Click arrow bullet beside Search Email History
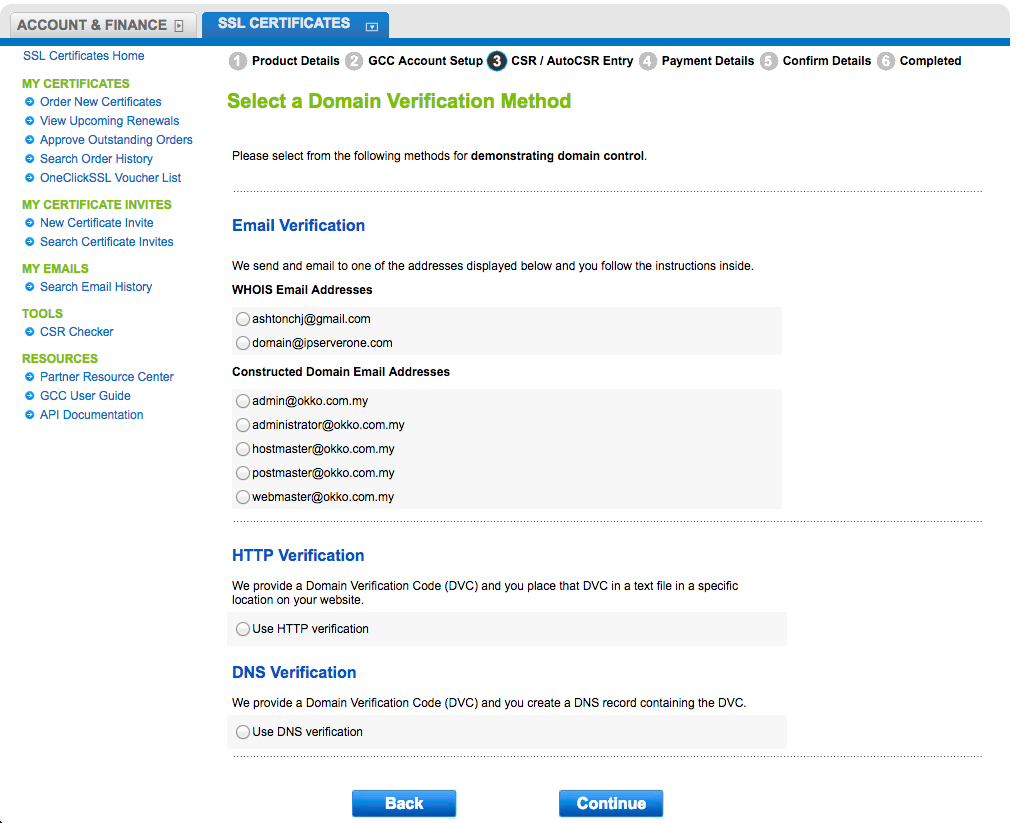This screenshot has width=1016, height=823. click(x=30, y=287)
